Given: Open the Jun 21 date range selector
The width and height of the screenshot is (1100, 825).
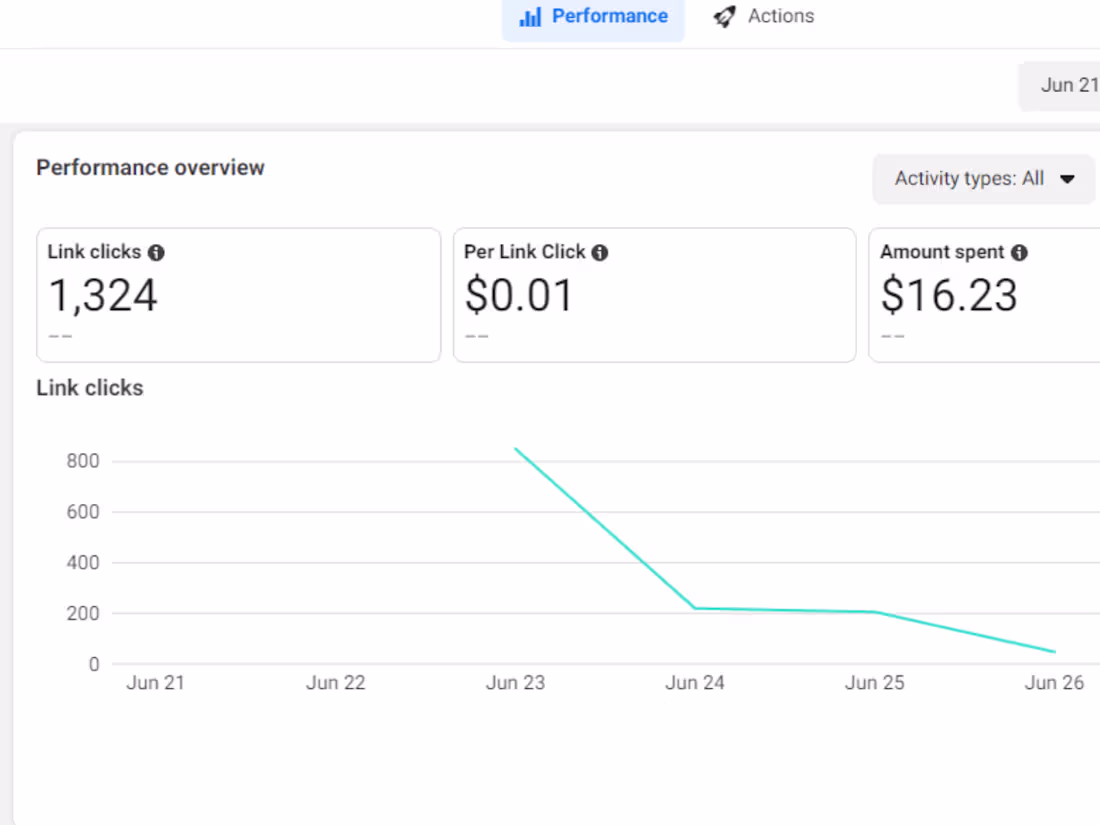Looking at the screenshot, I should click(x=1068, y=86).
